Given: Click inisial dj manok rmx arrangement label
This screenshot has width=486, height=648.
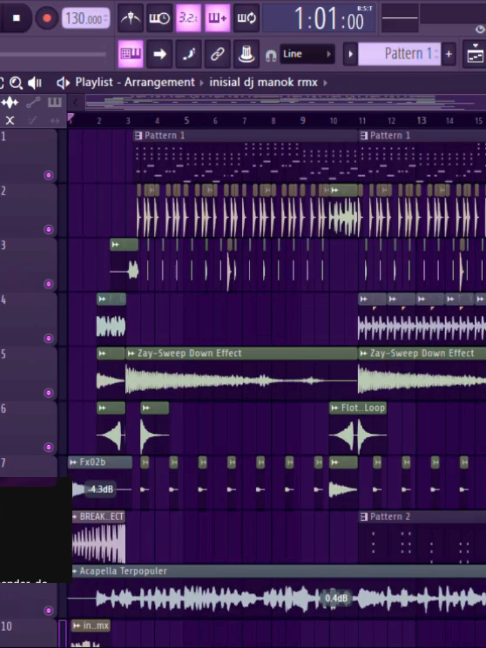Looking at the screenshot, I should point(263,82).
